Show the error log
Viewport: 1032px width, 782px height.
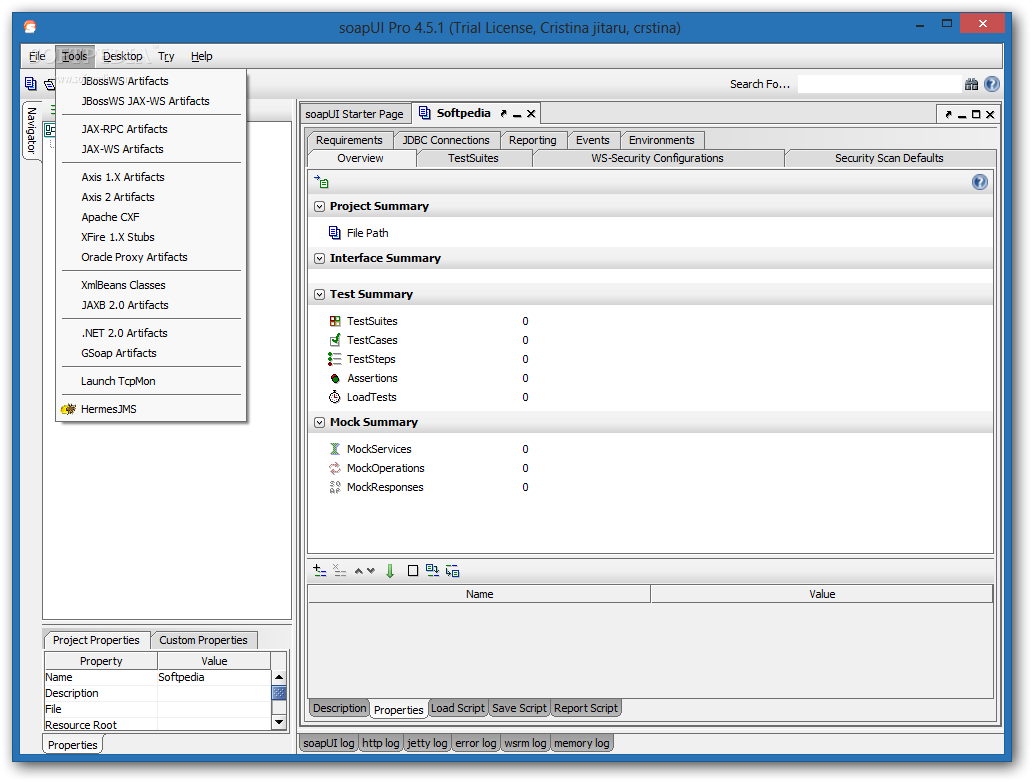pos(476,743)
